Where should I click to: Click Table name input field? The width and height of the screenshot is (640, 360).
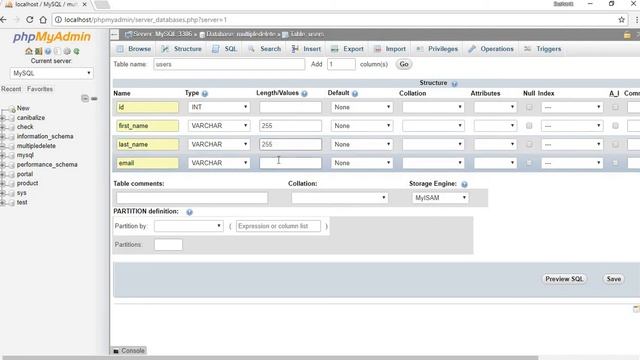229,64
